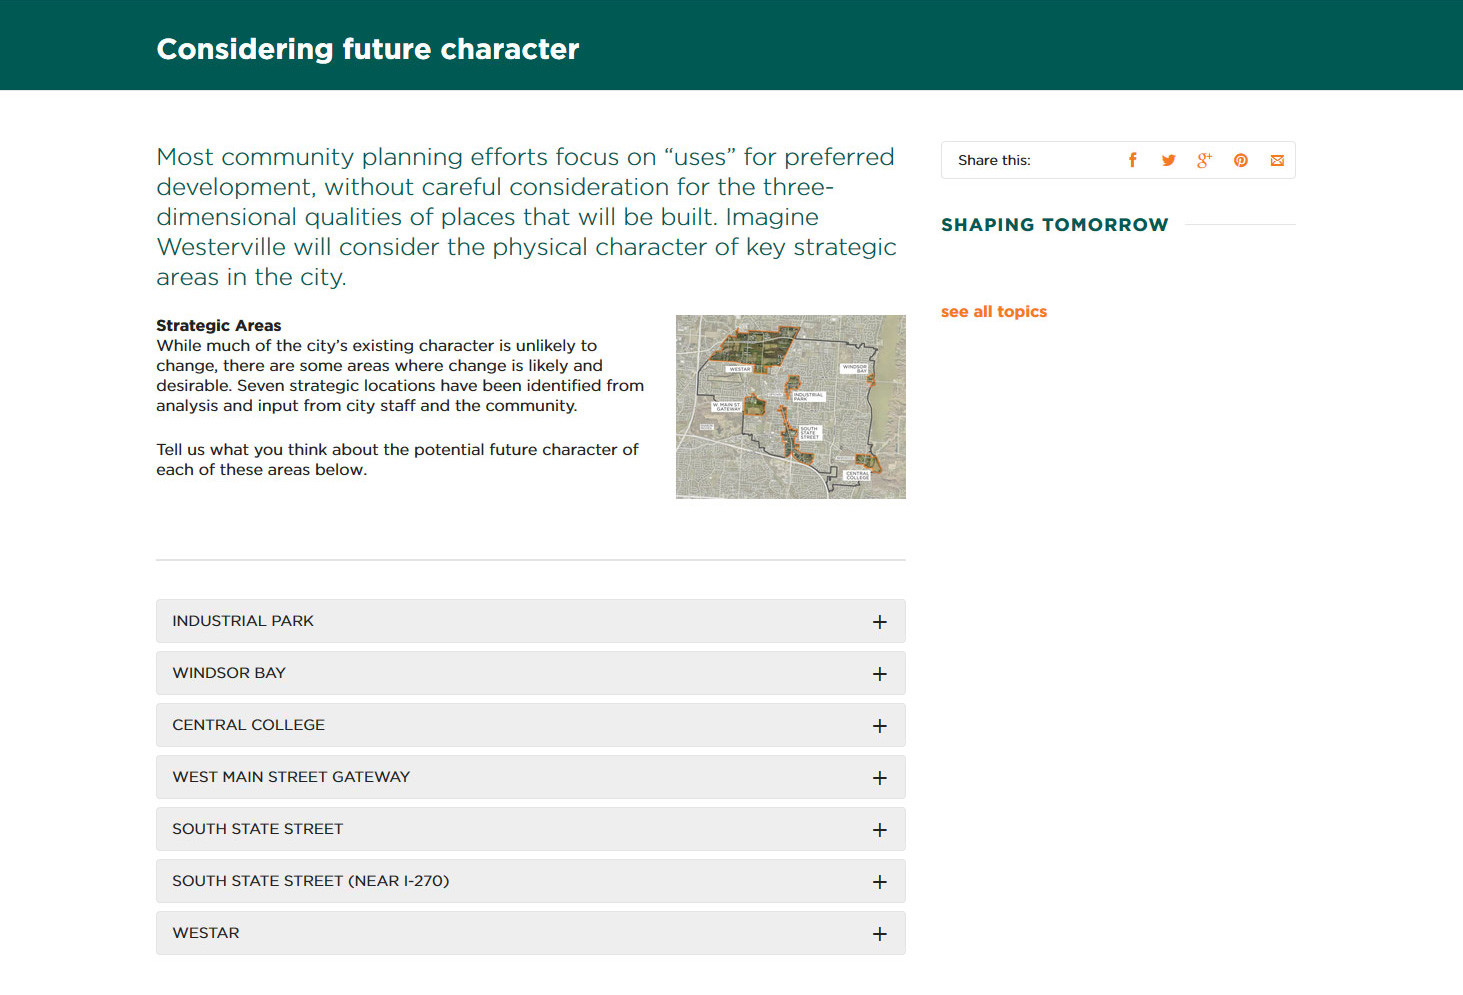Click the Westar accordion title

tap(206, 933)
